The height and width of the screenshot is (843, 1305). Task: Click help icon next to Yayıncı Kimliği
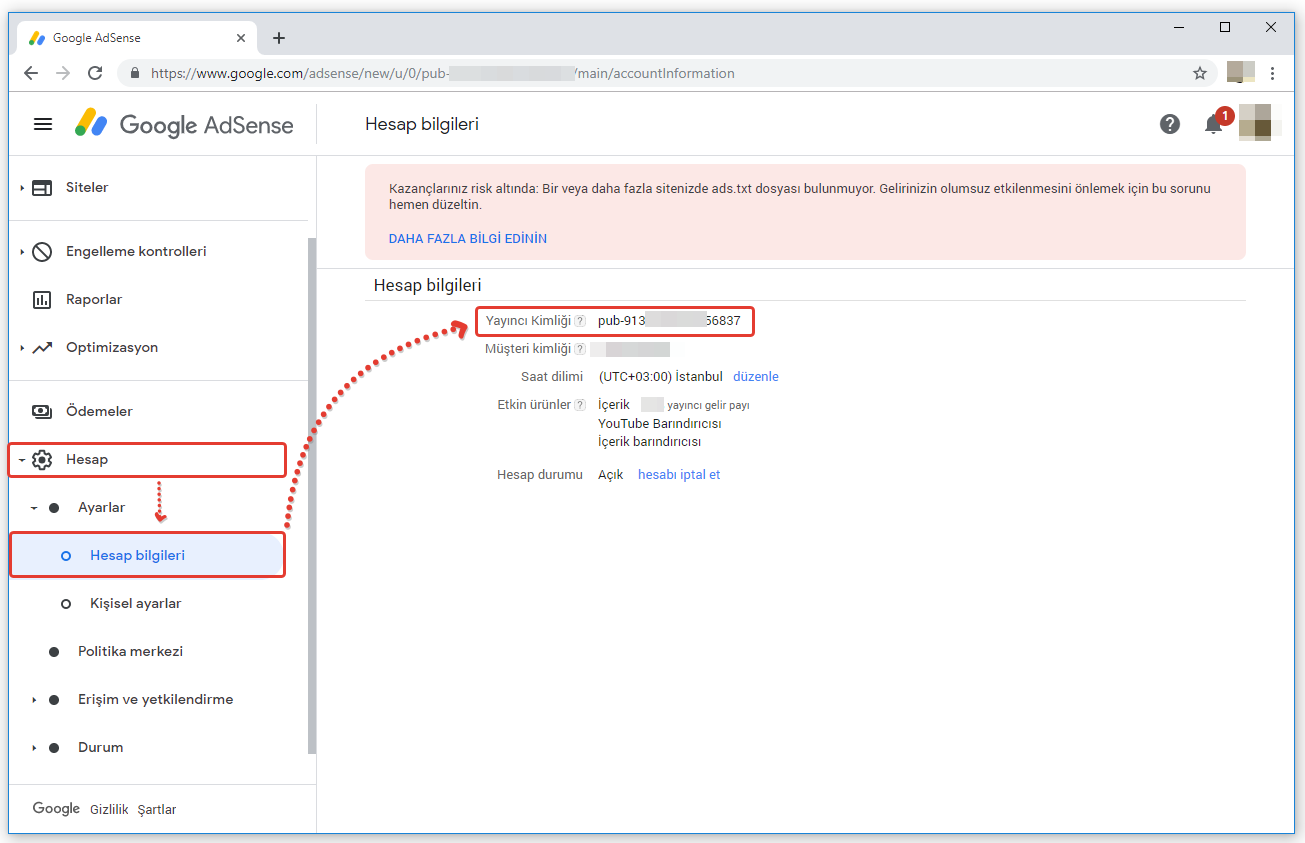pos(580,321)
